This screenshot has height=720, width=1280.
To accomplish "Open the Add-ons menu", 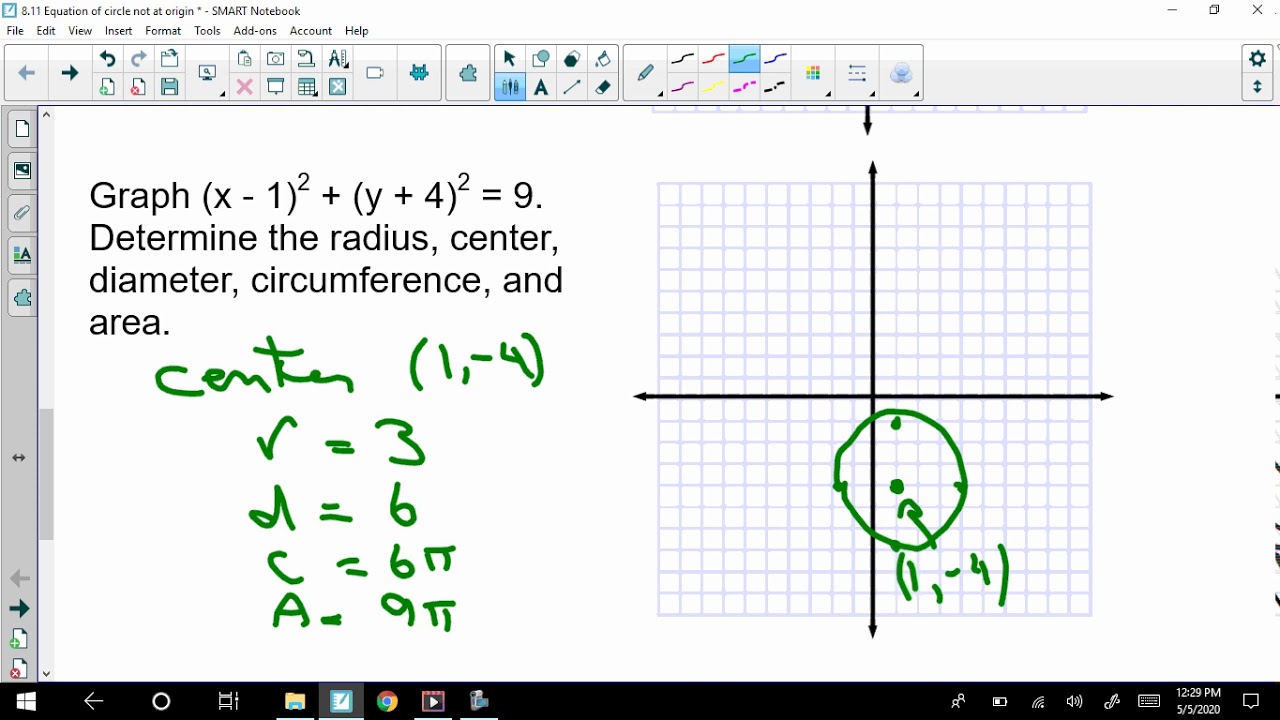I will tap(255, 31).
